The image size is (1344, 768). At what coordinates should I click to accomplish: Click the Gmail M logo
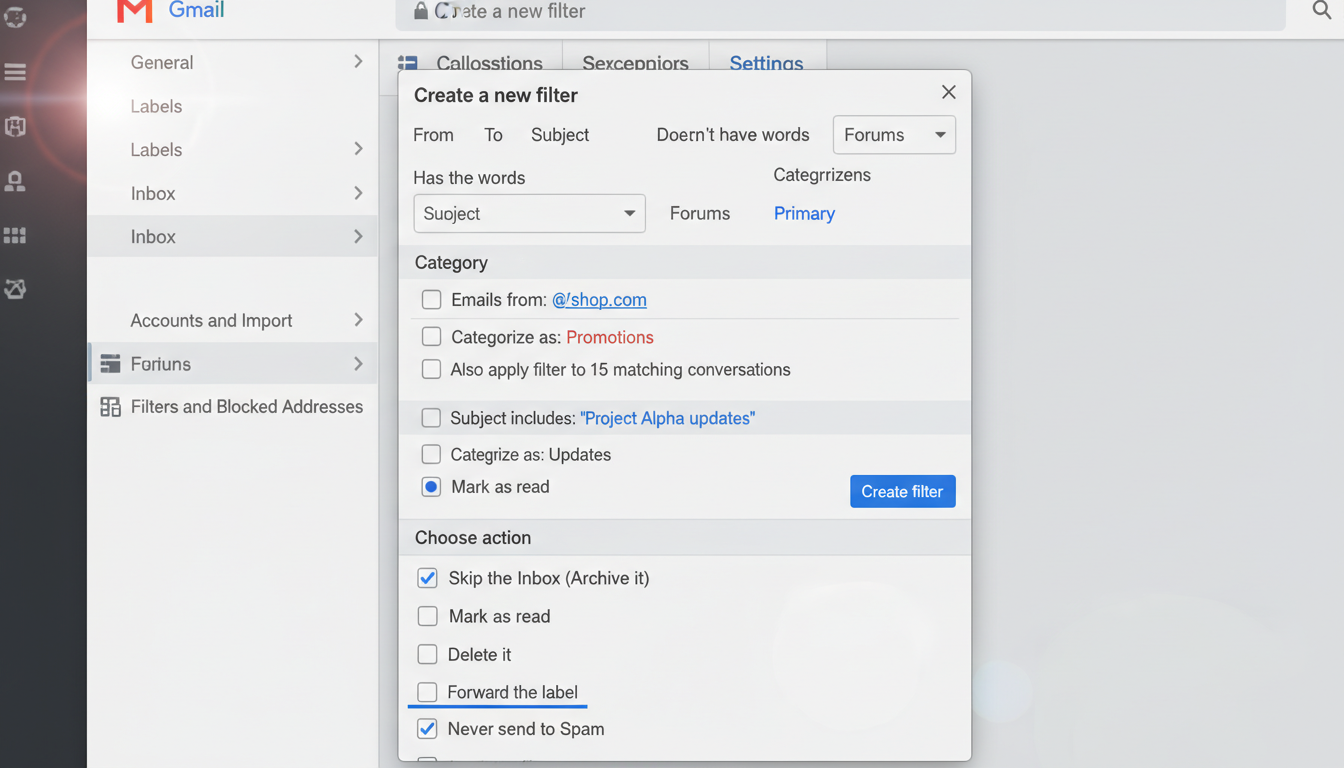coord(135,11)
